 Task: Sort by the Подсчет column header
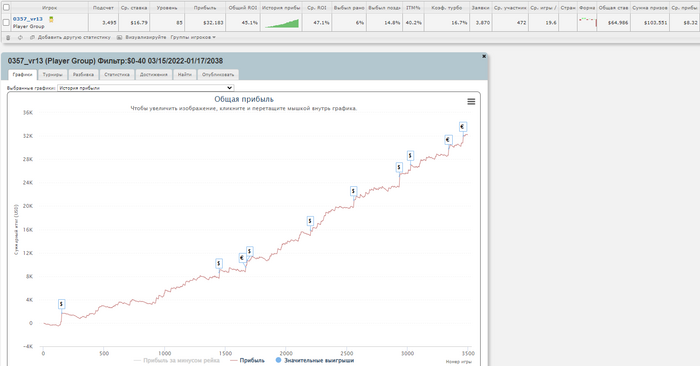[103, 8]
